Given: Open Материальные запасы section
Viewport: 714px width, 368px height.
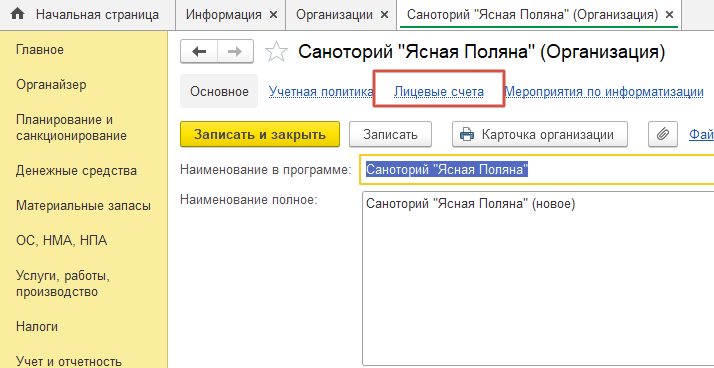Looking at the screenshot, I should (x=83, y=206).
